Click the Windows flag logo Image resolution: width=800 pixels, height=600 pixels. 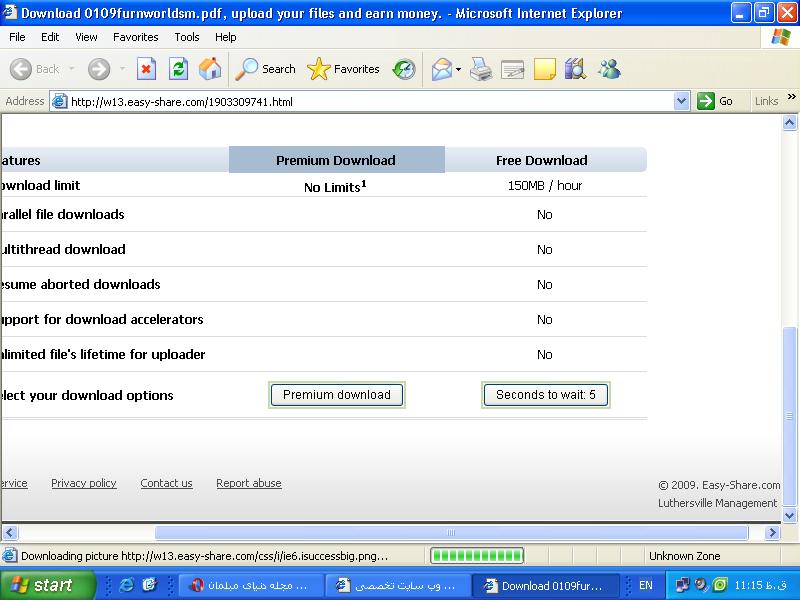(781, 37)
